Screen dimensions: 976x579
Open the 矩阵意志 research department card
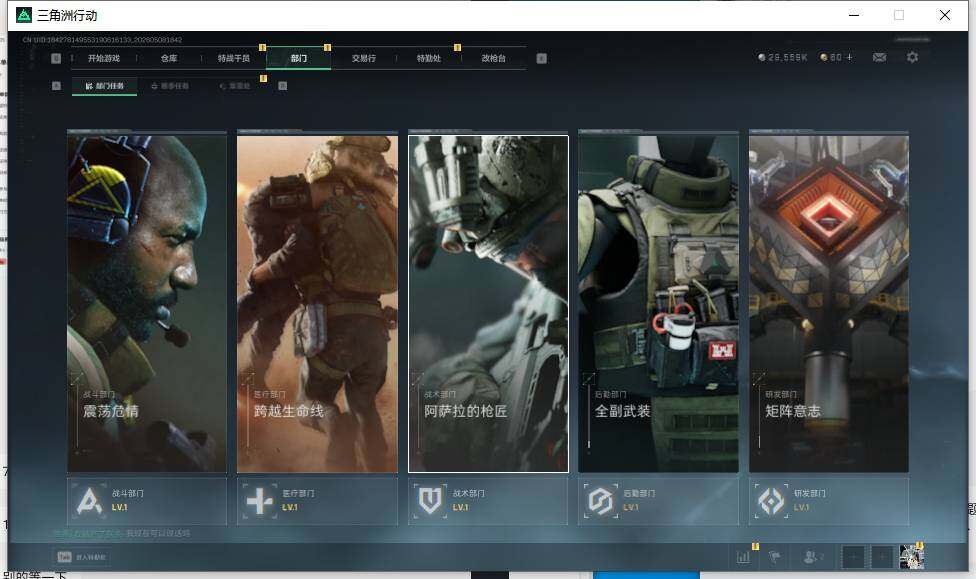tap(829, 302)
